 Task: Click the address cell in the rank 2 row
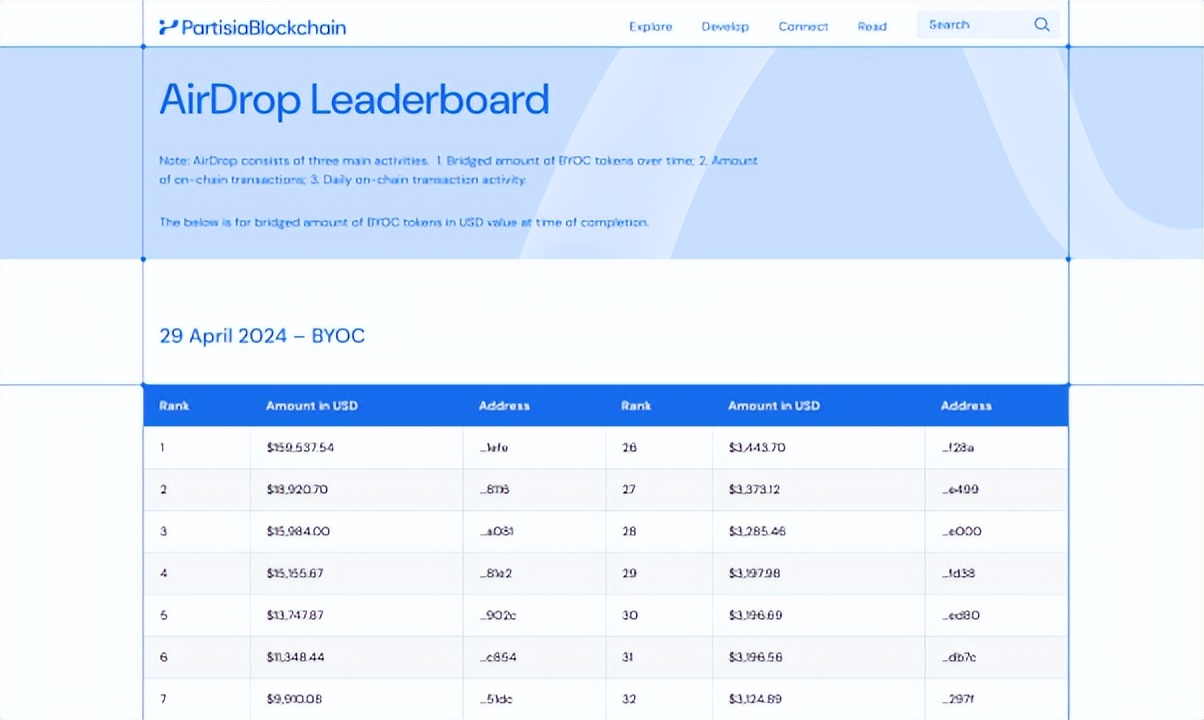(535, 490)
